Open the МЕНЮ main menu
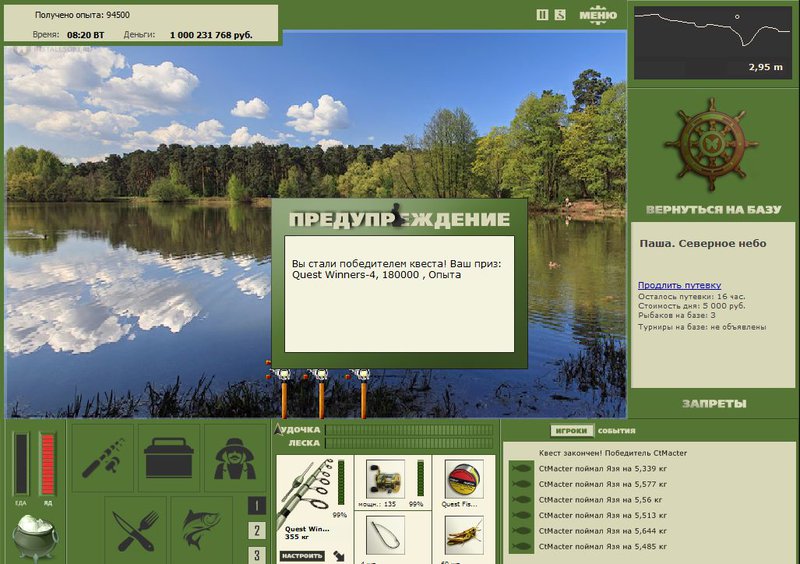Viewport: 800px width, 564px height. [x=598, y=15]
